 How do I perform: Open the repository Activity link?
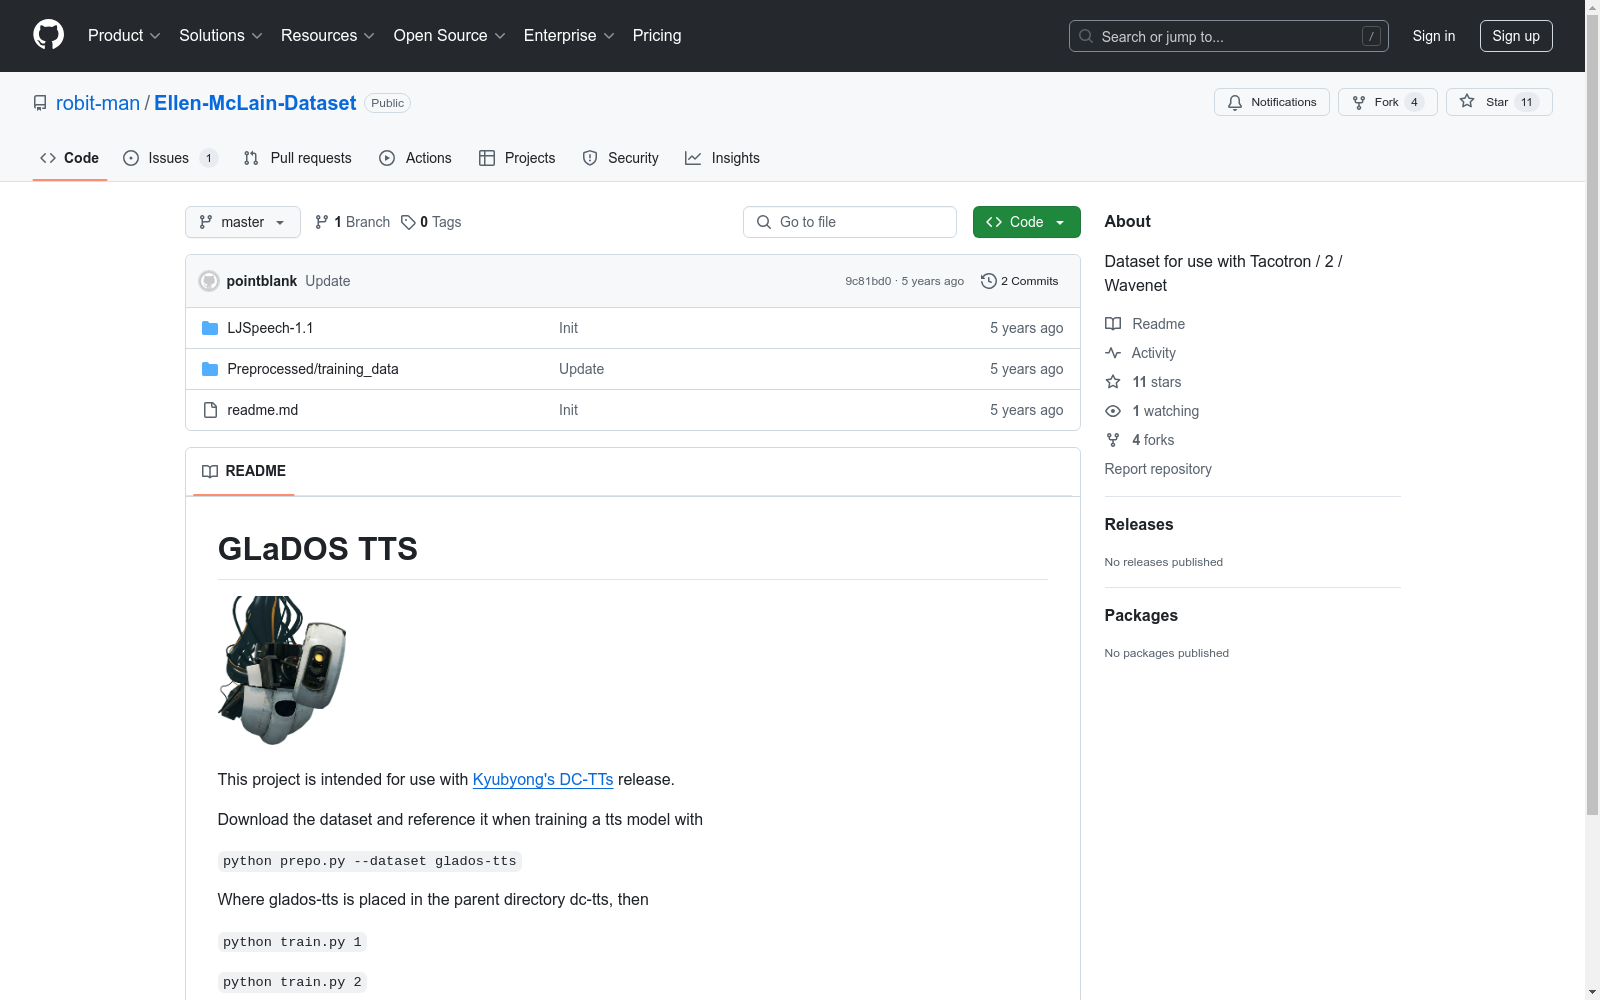(1140, 353)
